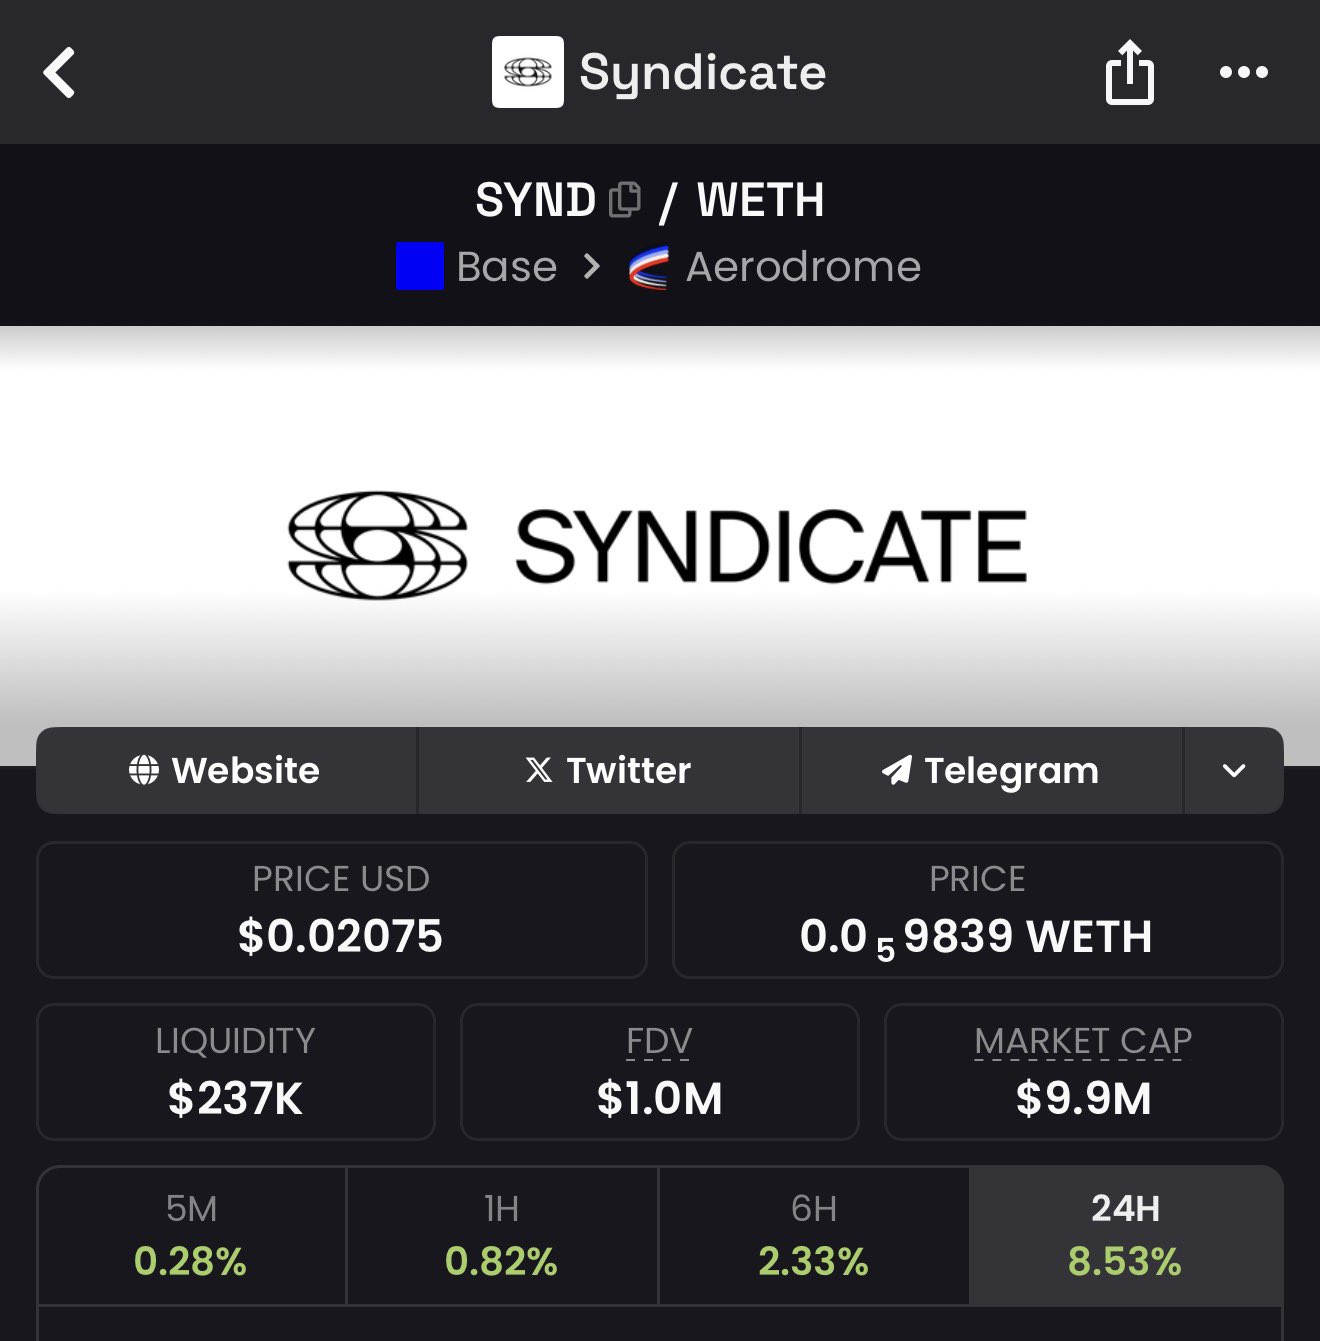Viewport: 1320px width, 1341px height.
Task: Open the three-dot more options menu
Action: [x=1243, y=72]
